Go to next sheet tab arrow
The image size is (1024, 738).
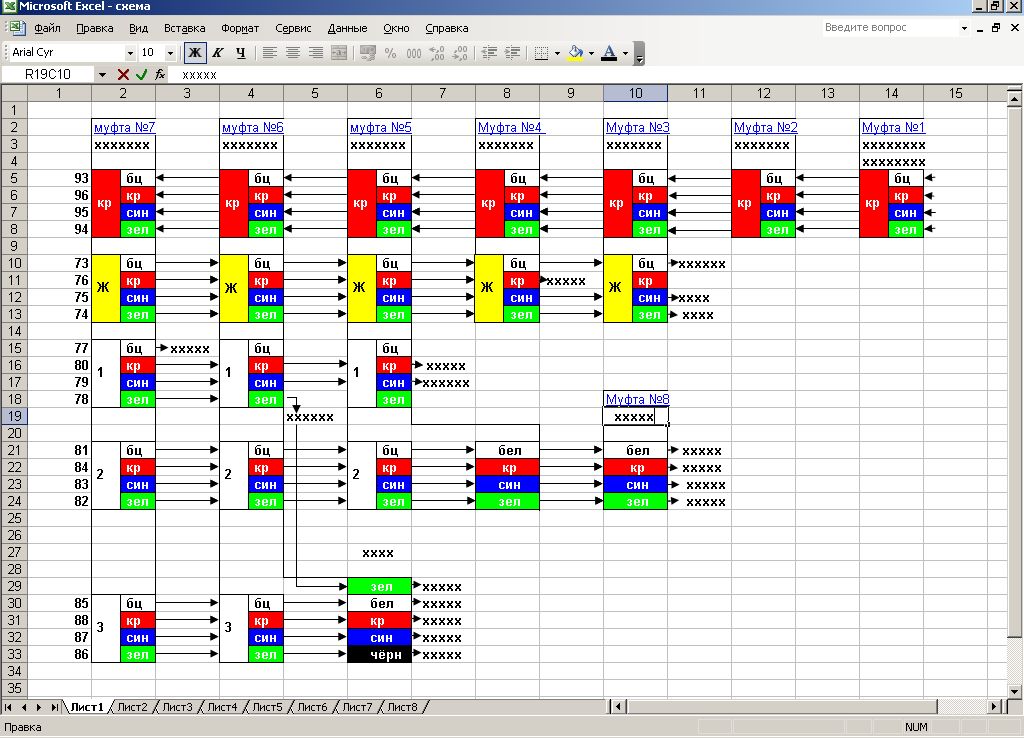(39, 707)
